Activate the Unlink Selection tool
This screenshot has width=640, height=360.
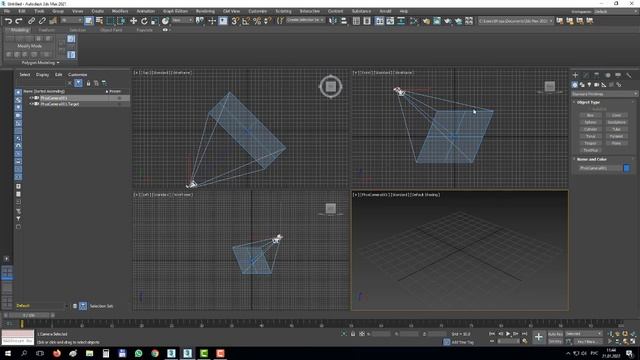[42, 21]
